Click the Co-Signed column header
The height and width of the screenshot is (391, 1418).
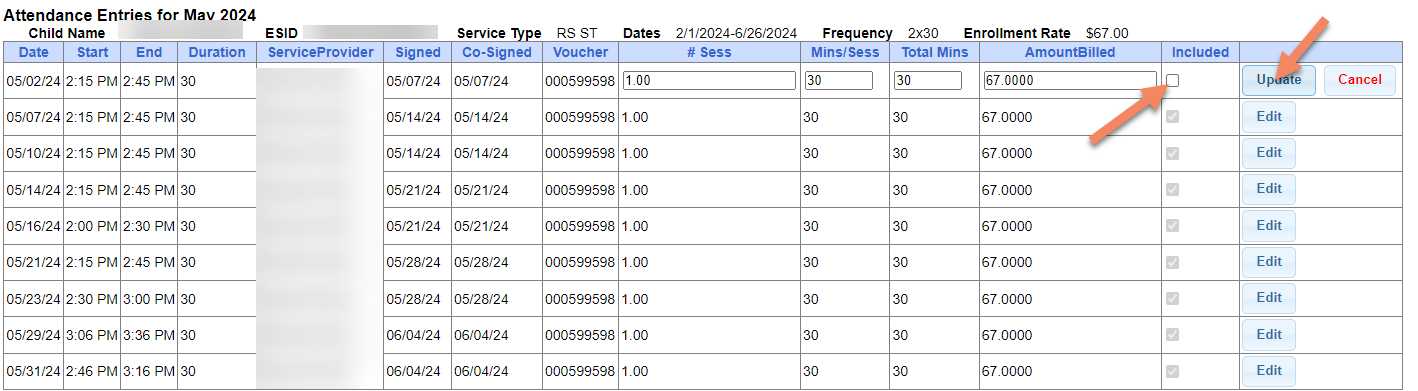(497, 52)
